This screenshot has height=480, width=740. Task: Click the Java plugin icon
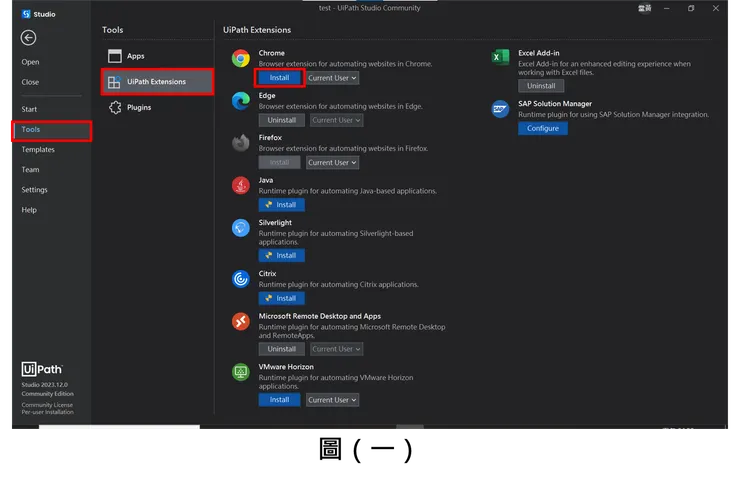241,185
